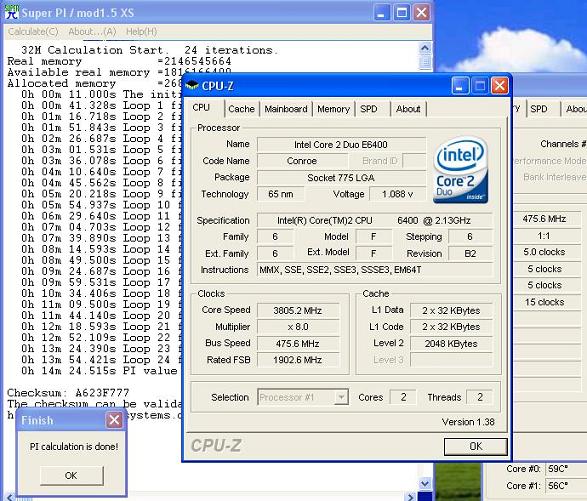Screen dimensions: 587x501
Task: Click the Voltage value '1.088 v'
Action: pos(398,194)
